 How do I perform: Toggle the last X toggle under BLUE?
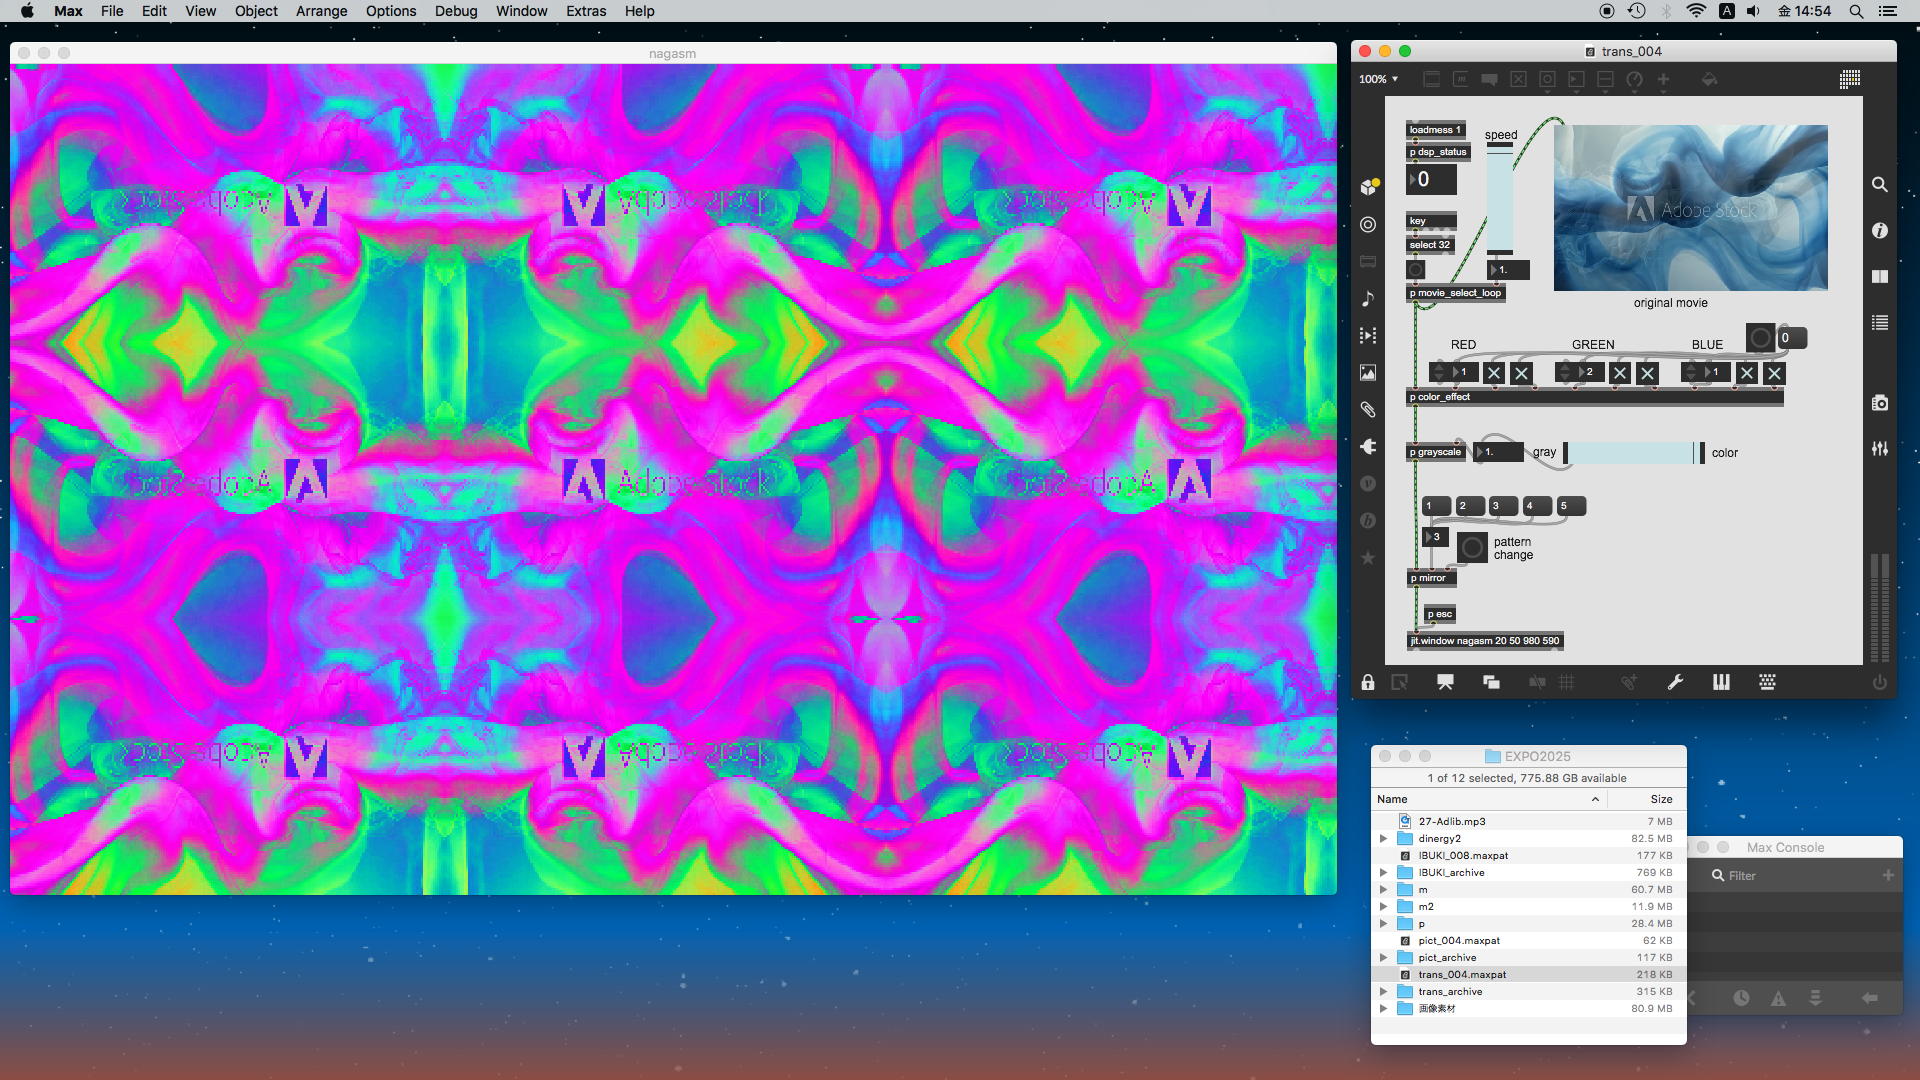pos(1774,373)
